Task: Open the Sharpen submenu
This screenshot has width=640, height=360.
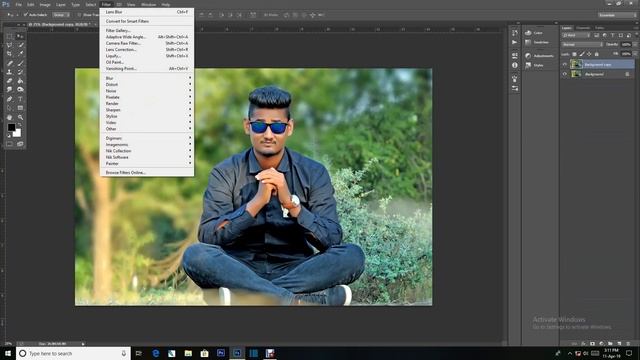Action: tap(147, 110)
